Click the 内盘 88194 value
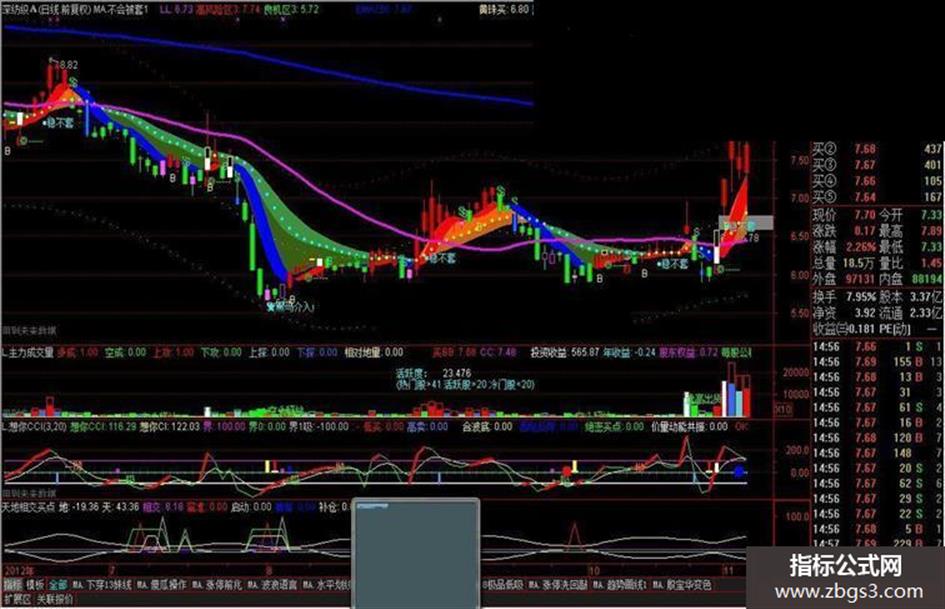 pos(927,279)
